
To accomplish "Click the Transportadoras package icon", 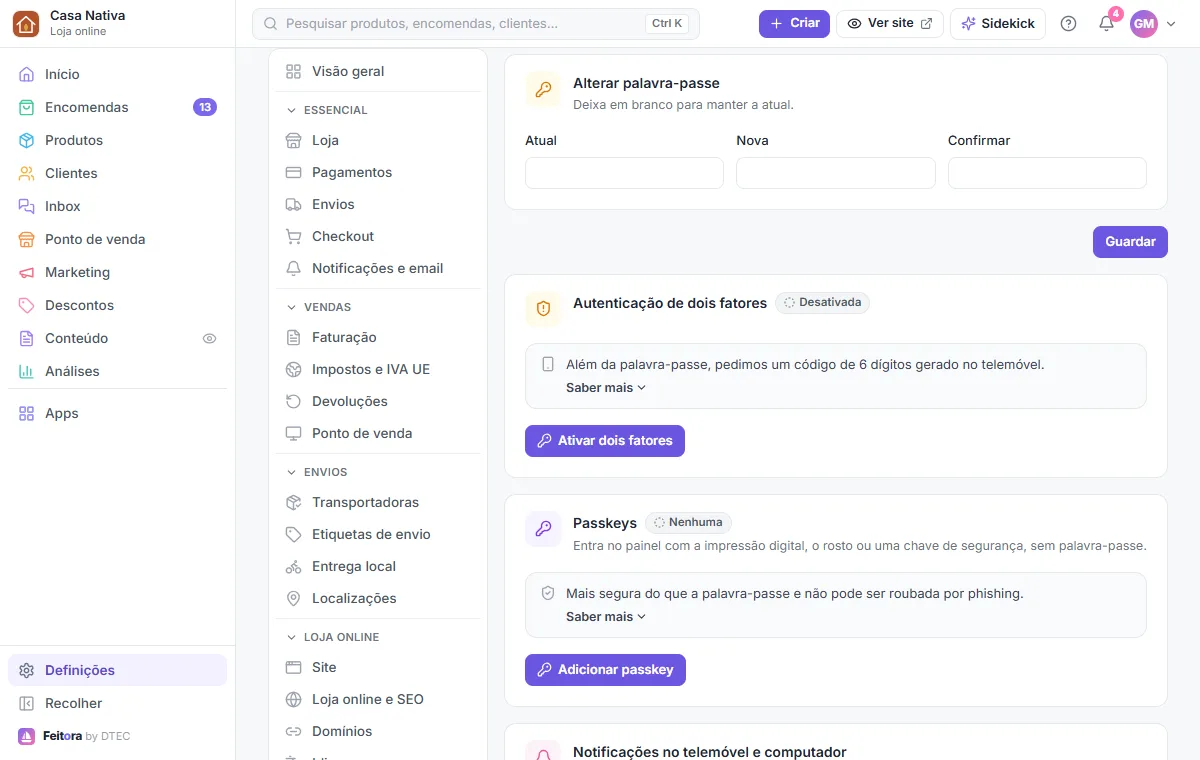I will (x=293, y=502).
